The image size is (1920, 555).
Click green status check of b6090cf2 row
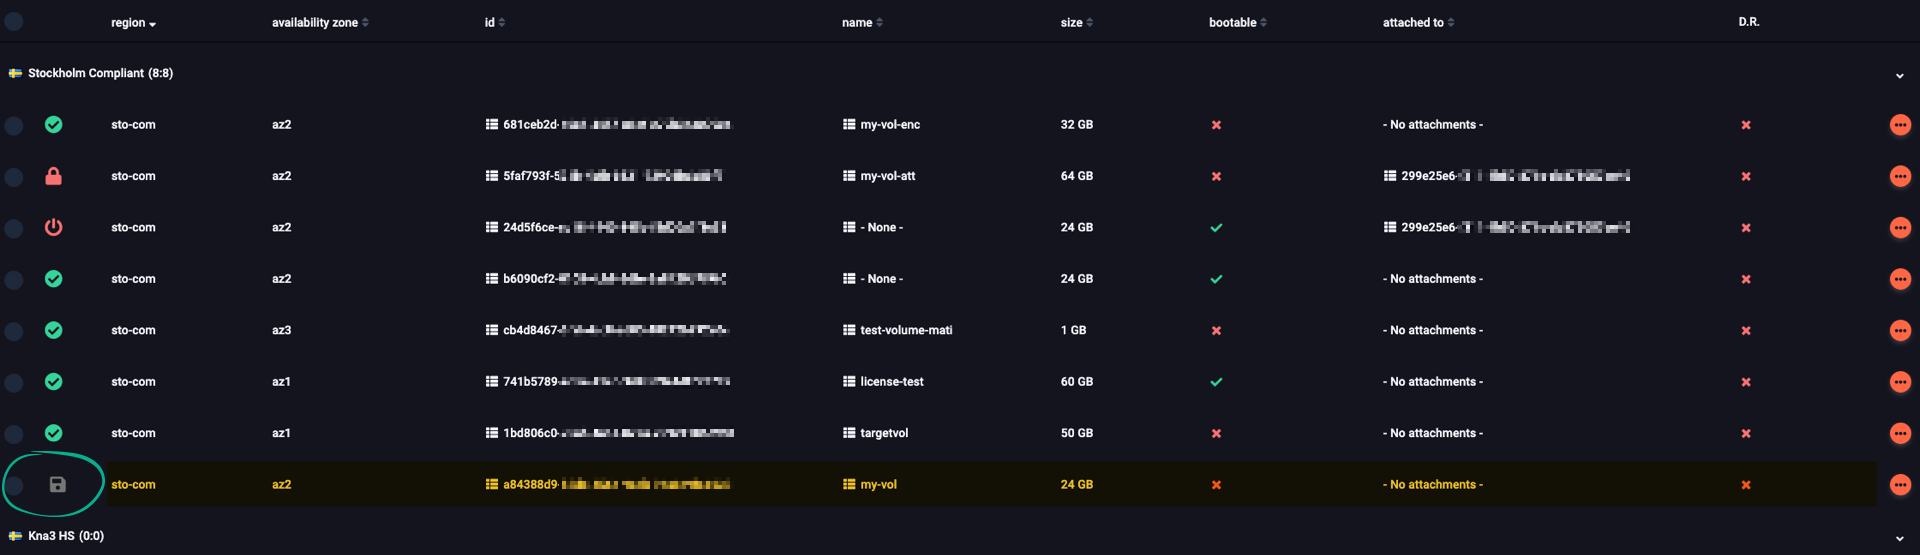[x=54, y=279]
